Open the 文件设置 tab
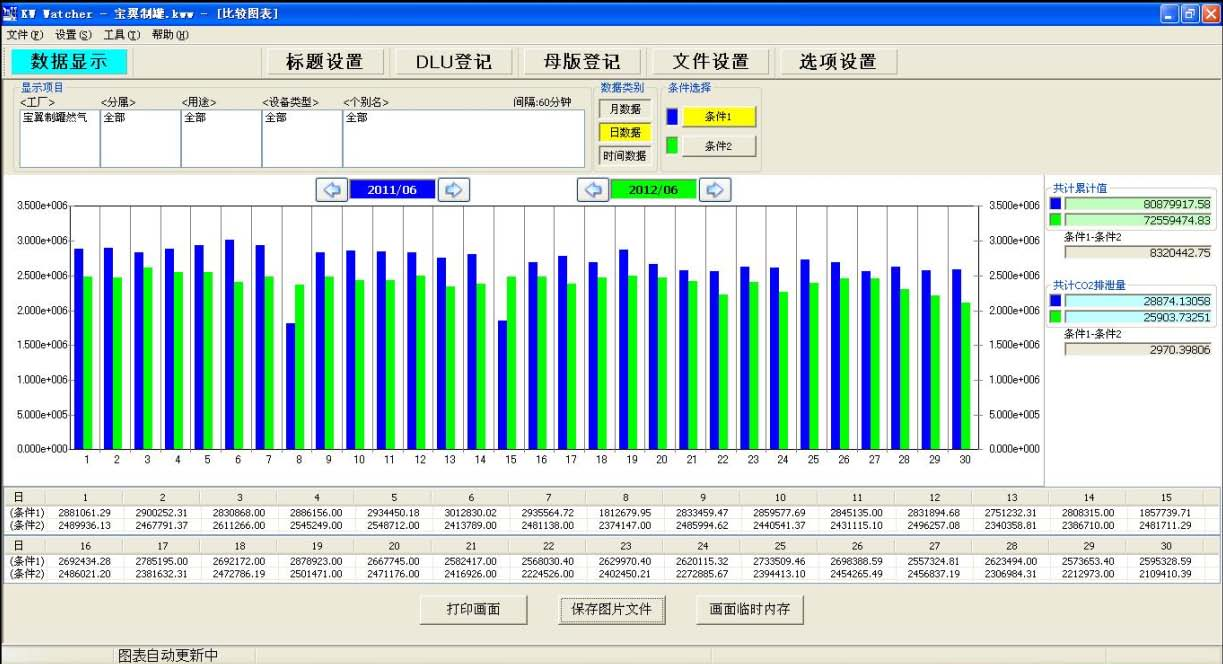Image resolution: width=1223 pixels, height=664 pixels. 711,61
